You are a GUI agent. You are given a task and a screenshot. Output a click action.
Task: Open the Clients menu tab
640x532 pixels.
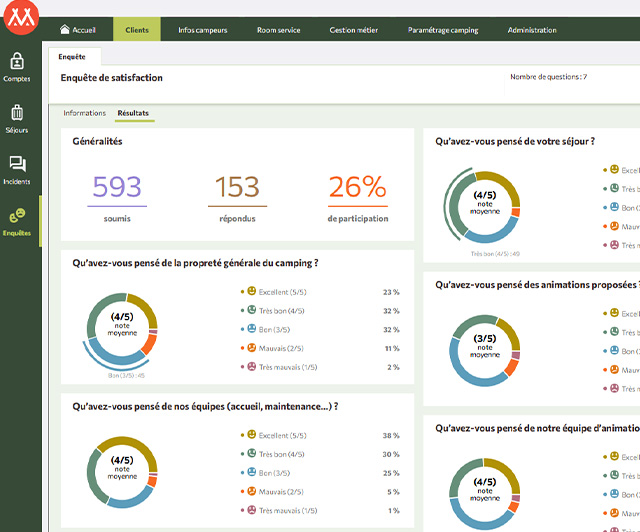point(137,30)
